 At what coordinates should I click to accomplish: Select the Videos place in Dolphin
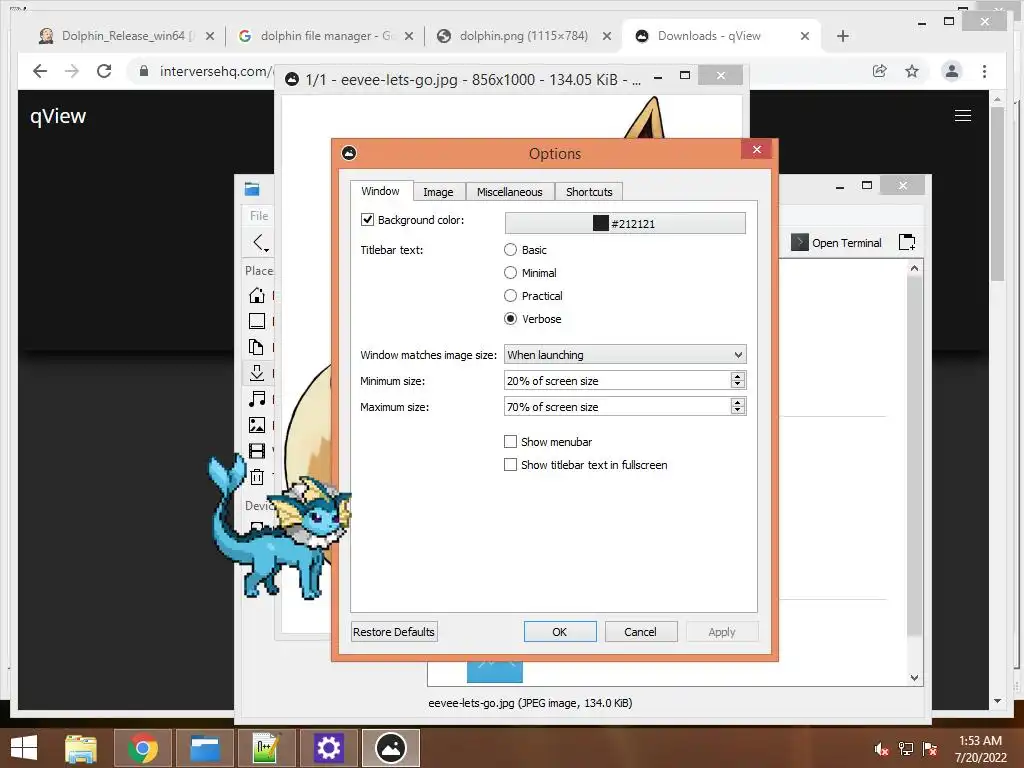(x=257, y=451)
